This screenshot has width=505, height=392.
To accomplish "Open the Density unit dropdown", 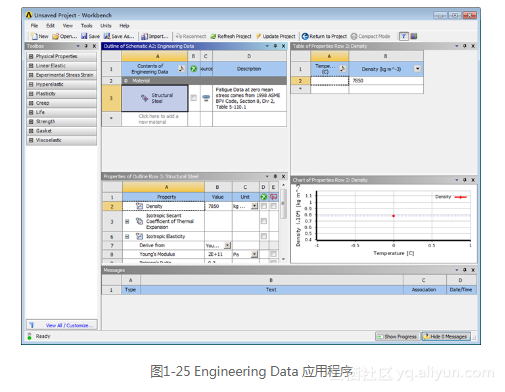I will 254,206.
